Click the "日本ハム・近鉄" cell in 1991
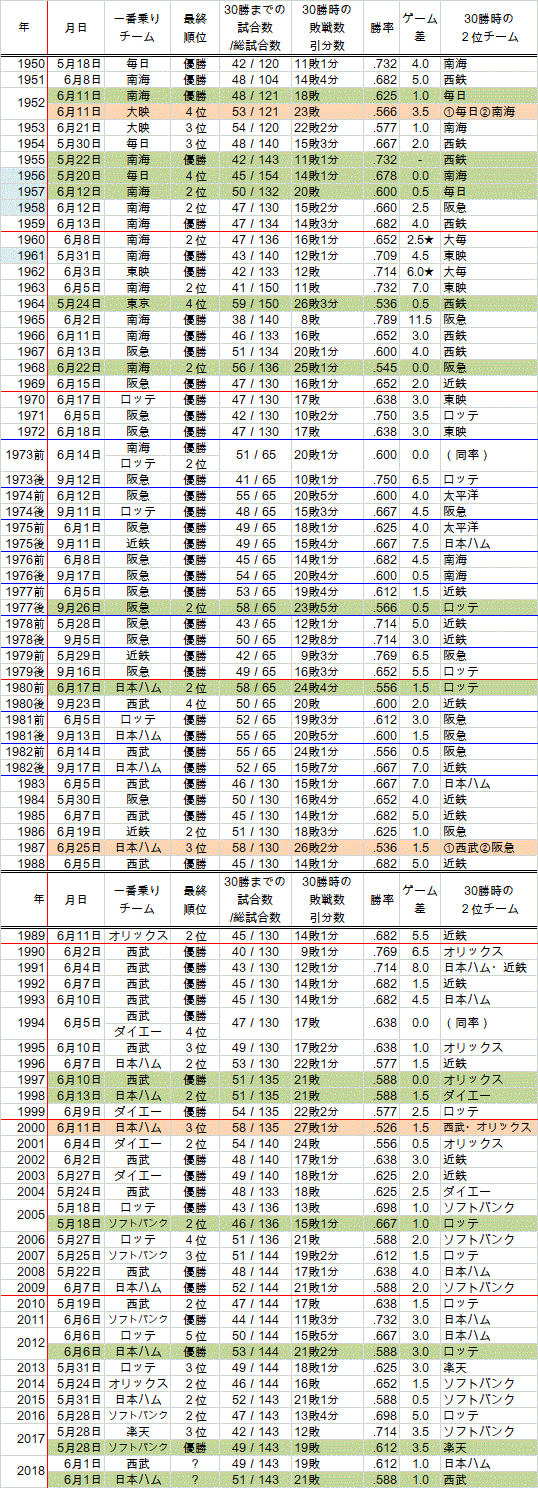This screenshot has width=538, height=1488. click(x=489, y=967)
